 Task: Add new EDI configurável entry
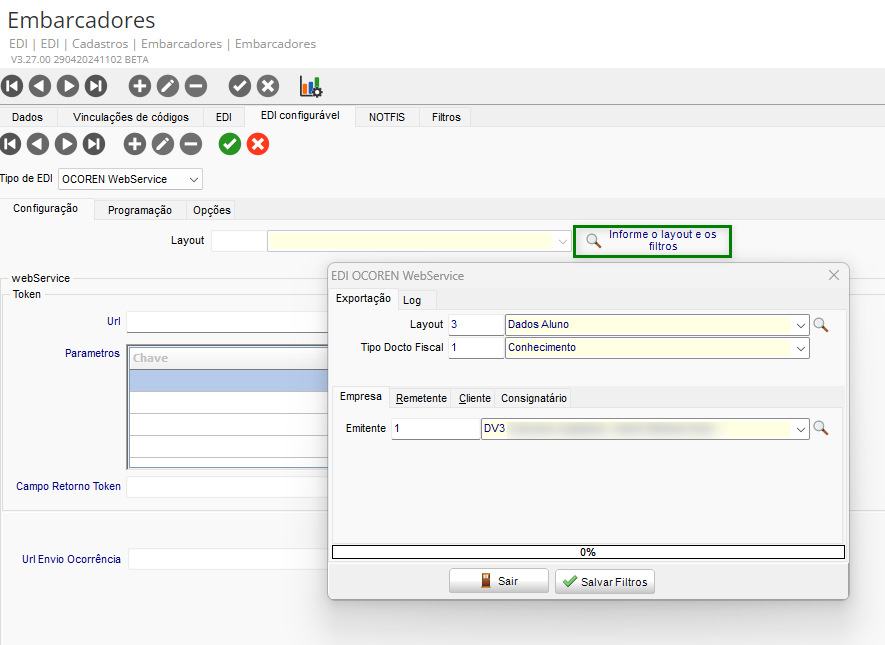pyautogui.click(x=135, y=144)
